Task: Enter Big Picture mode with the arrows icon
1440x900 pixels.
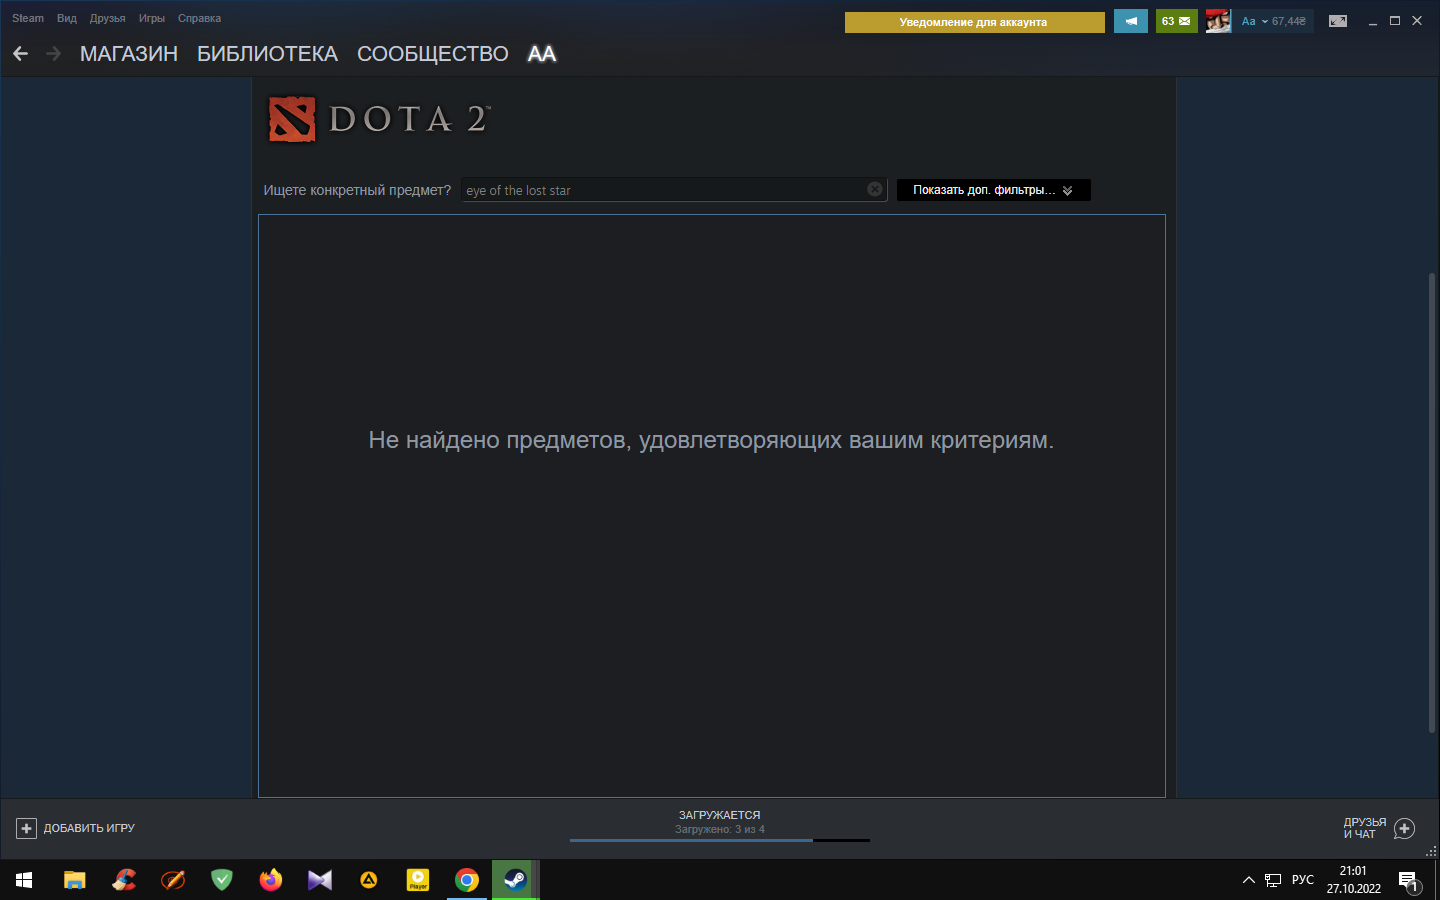Action: 1338,20
